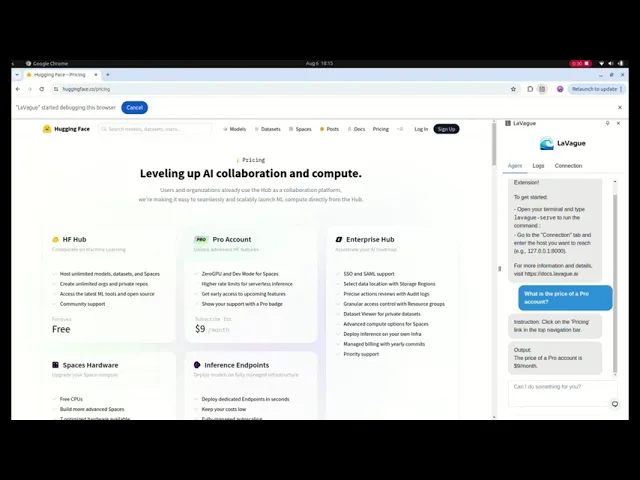Open Google Chrome app menu in top bar
640x480 pixels.
47,64
